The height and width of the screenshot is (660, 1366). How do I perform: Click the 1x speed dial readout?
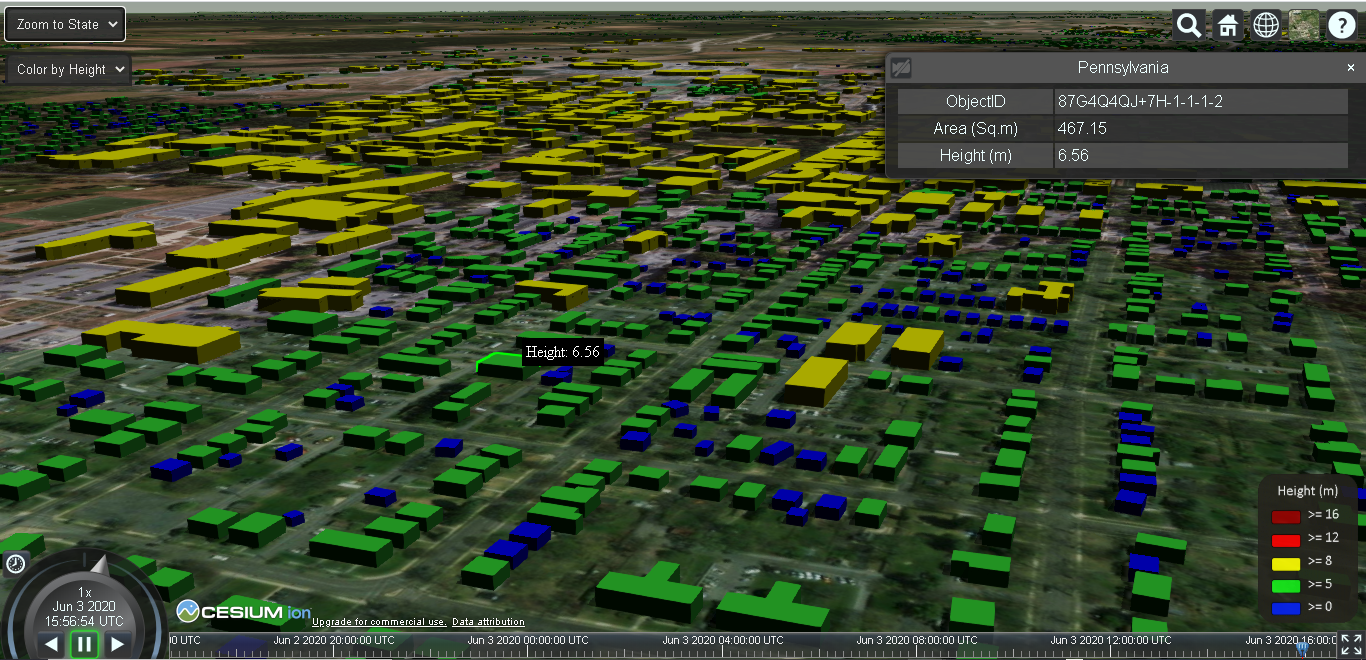tap(85, 592)
